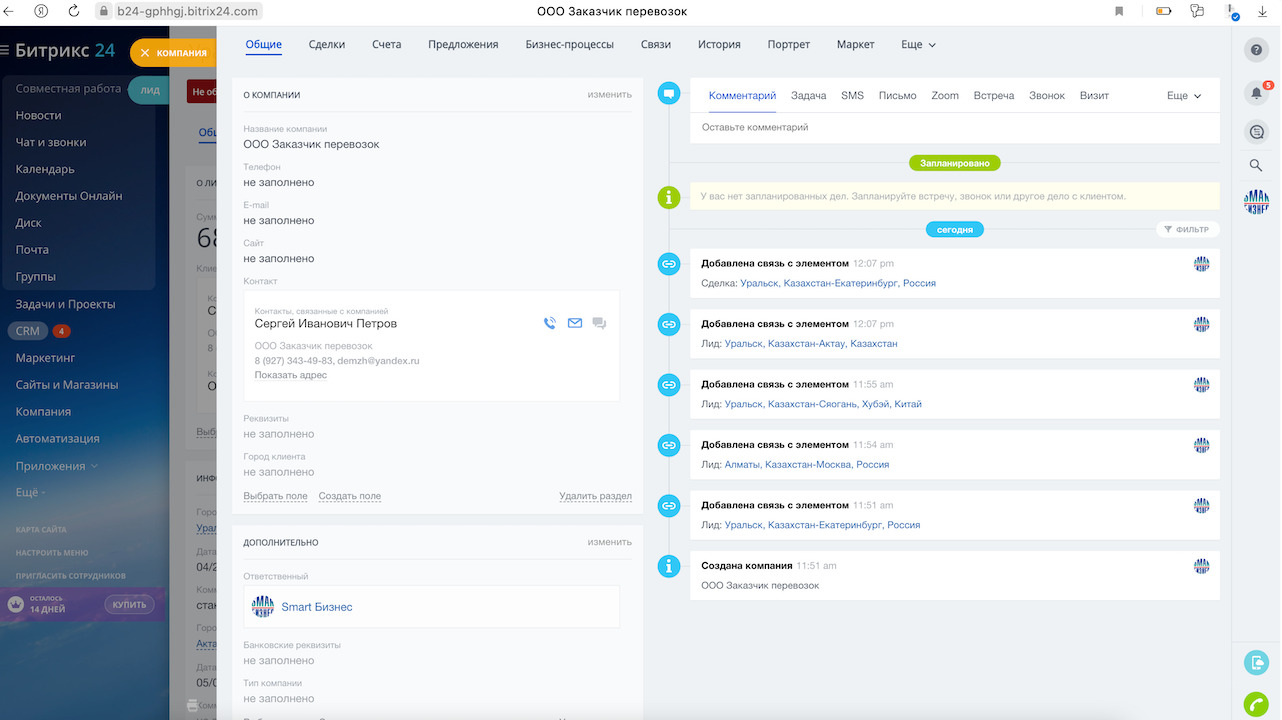Expand the Еще dropdown in top tabs

pos(918,45)
